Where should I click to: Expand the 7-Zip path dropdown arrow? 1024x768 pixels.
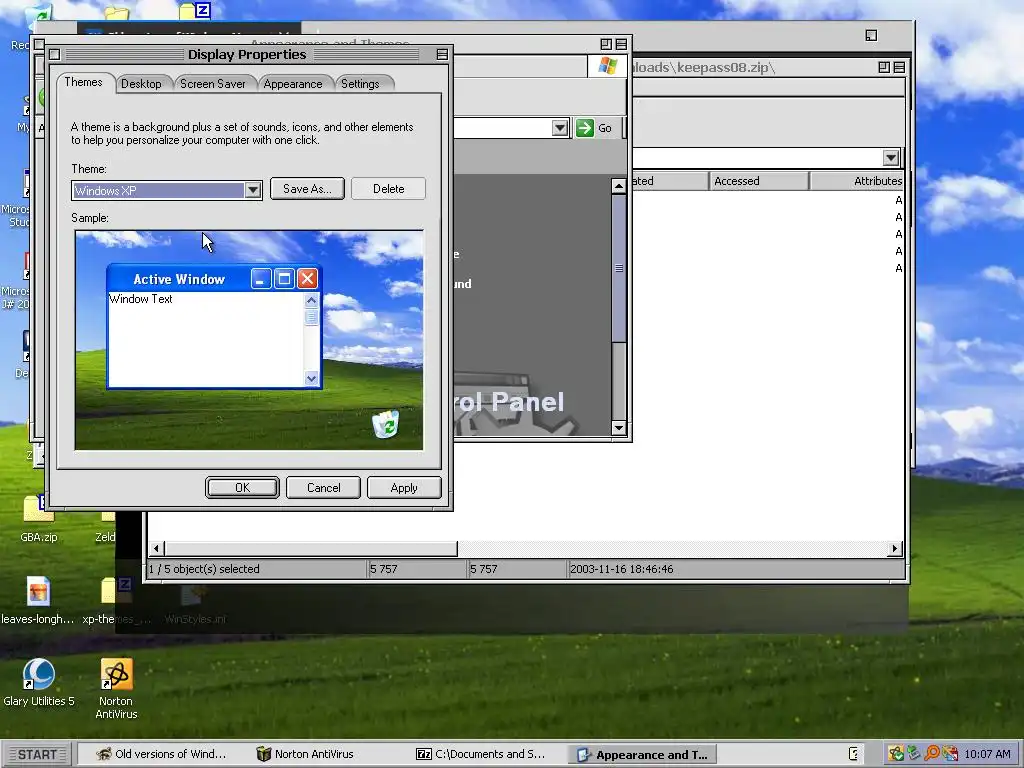[891, 157]
